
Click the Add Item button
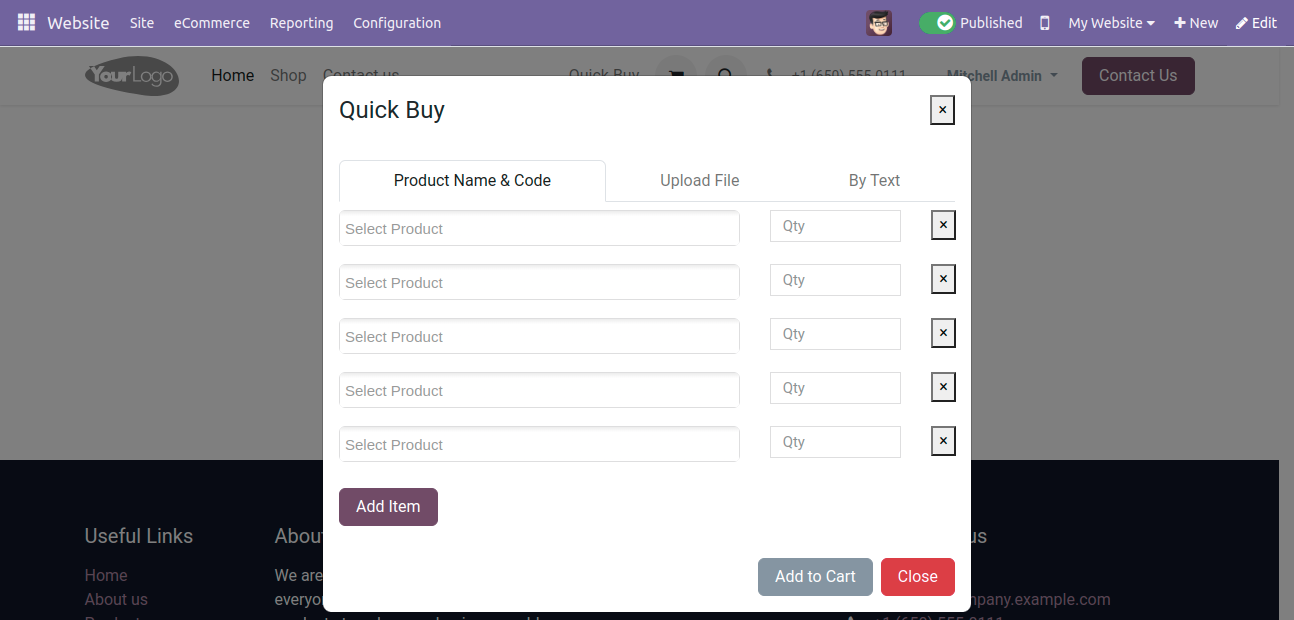coord(388,507)
